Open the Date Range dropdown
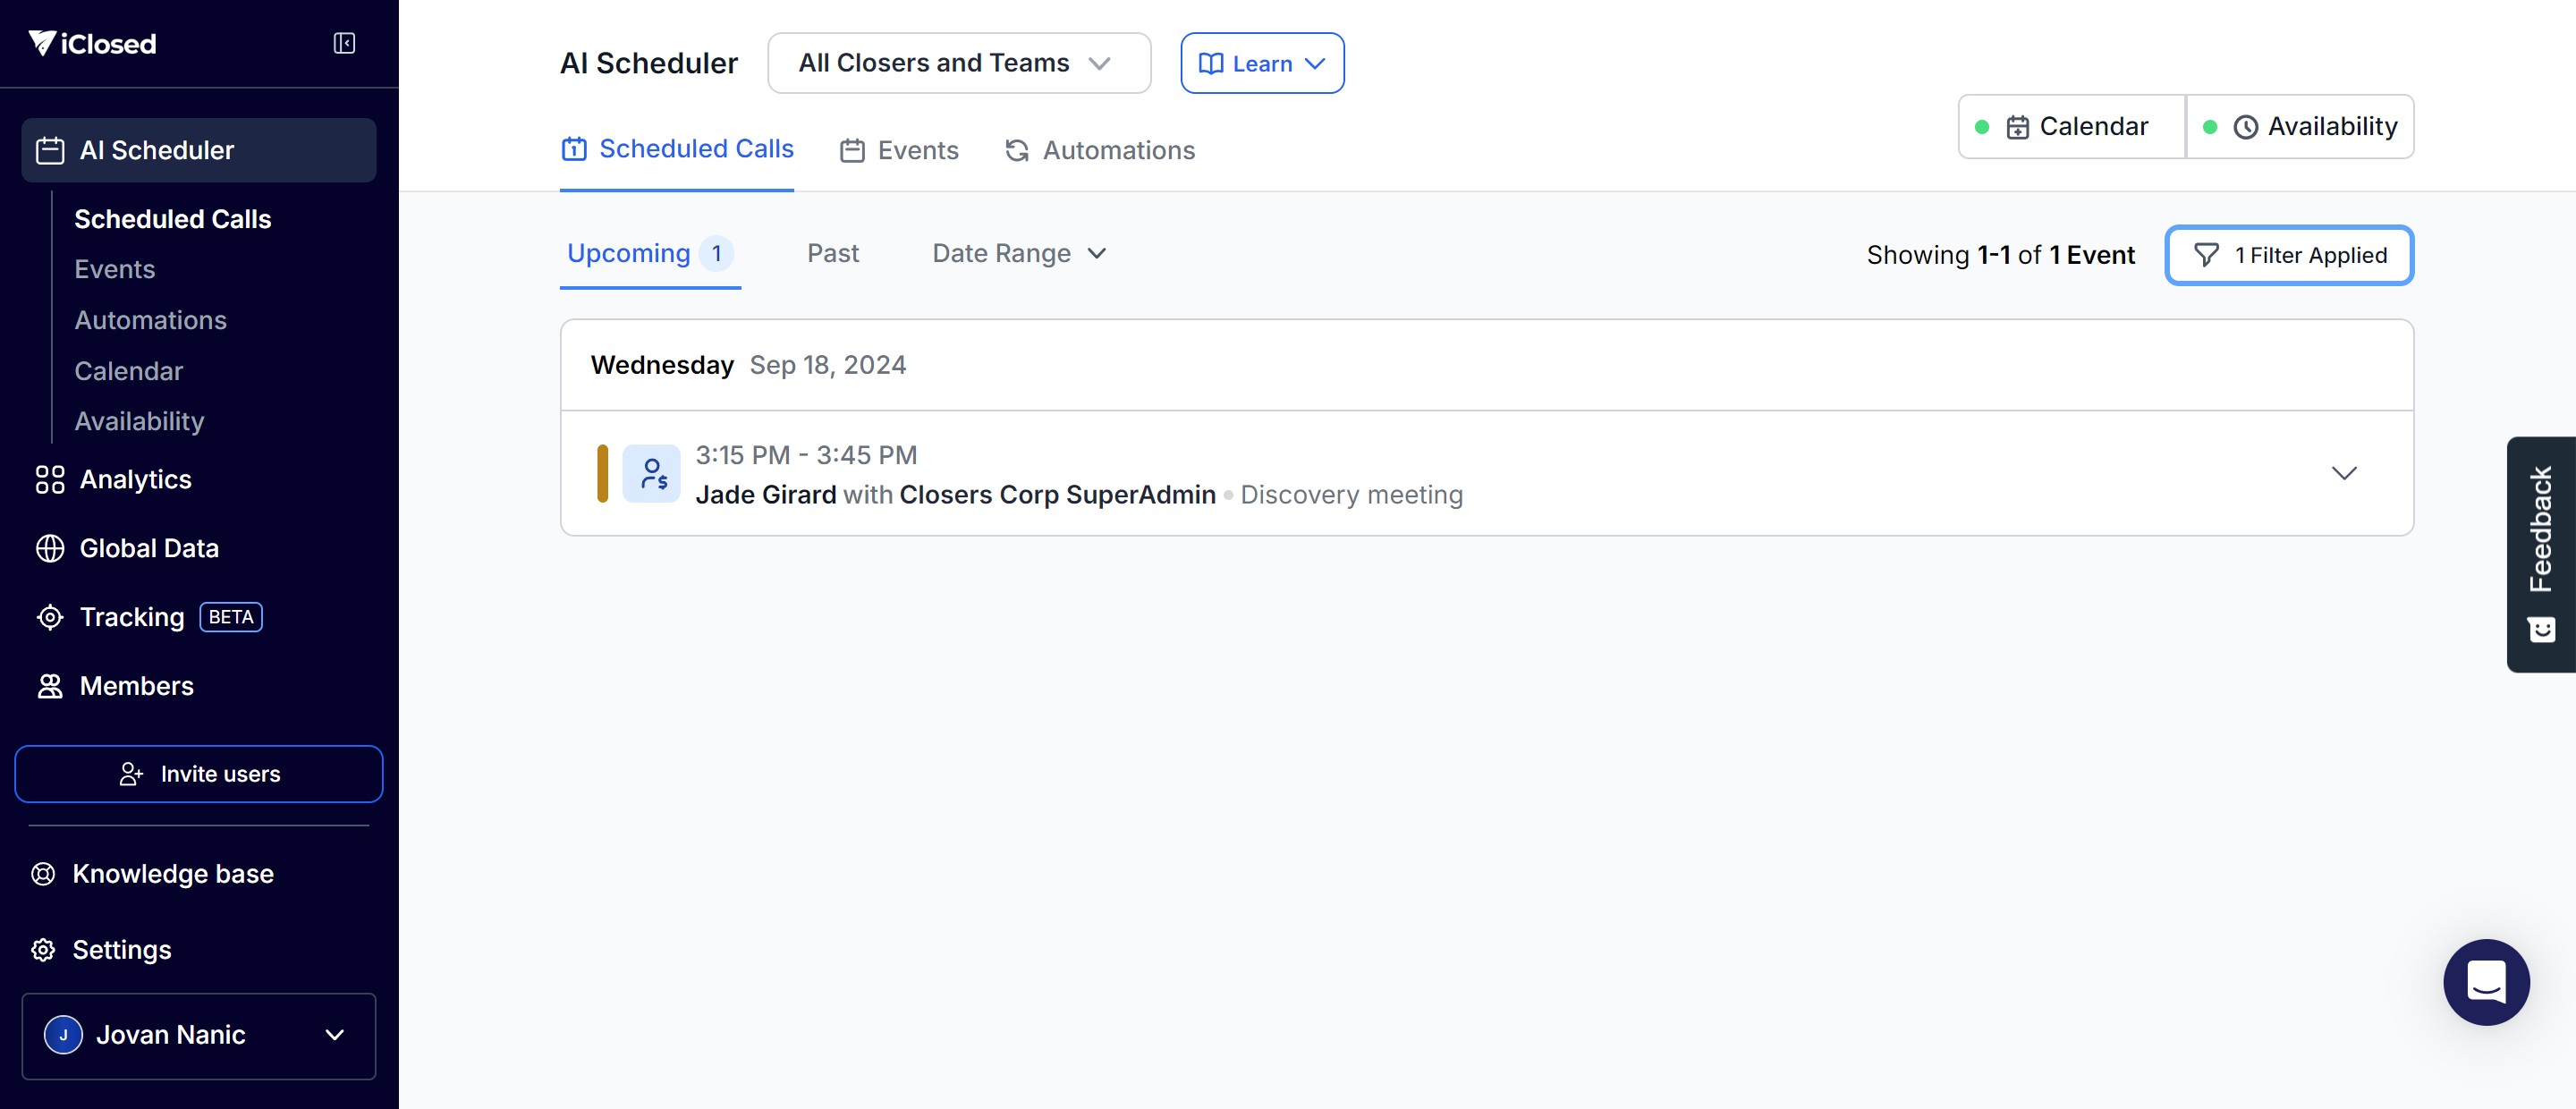Viewport: 2576px width, 1109px height. point(1018,254)
